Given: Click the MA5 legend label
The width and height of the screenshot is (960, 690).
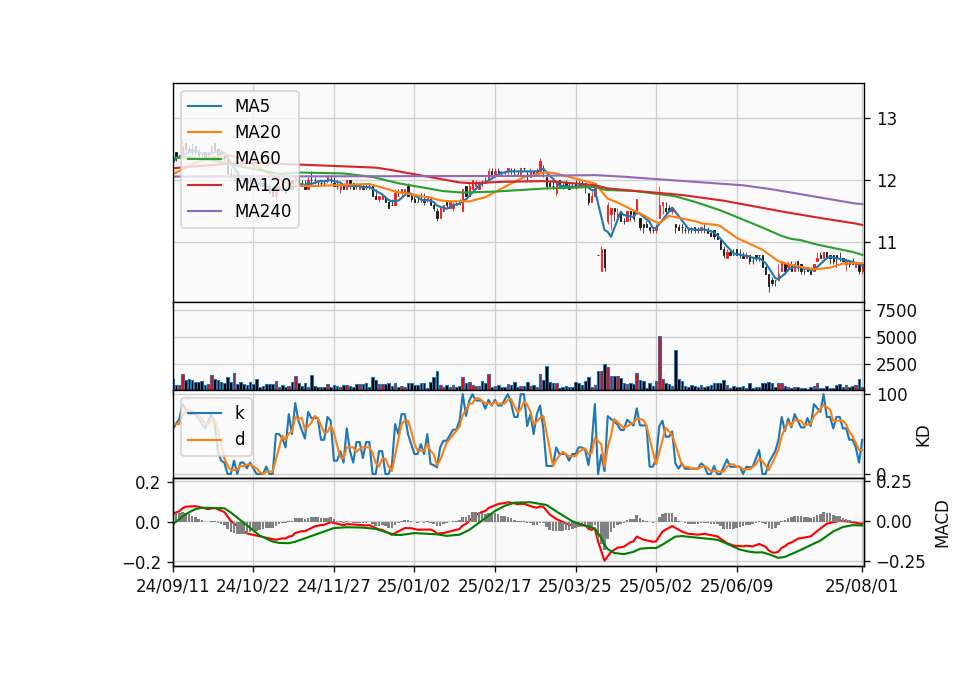Looking at the screenshot, I should [252, 106].
